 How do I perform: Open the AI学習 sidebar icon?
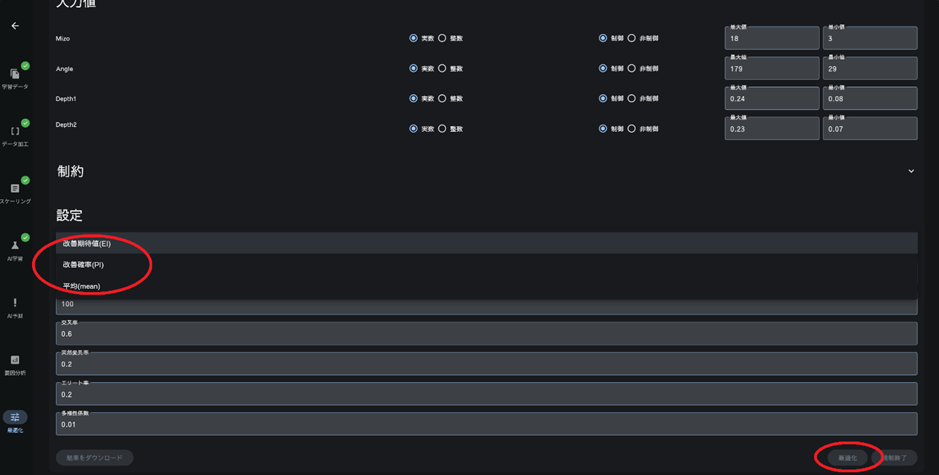[15, 246]
